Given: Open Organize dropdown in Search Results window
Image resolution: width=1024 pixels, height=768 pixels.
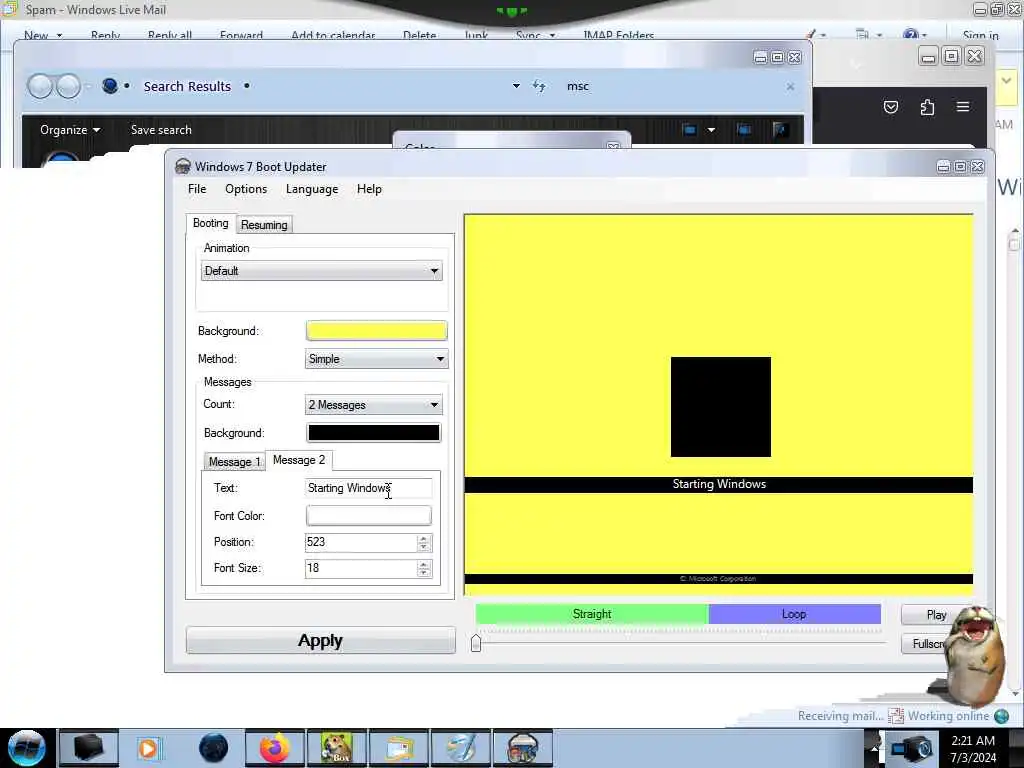Looking at the screenshot, I should pyautogui.click(x=70, y=129).
